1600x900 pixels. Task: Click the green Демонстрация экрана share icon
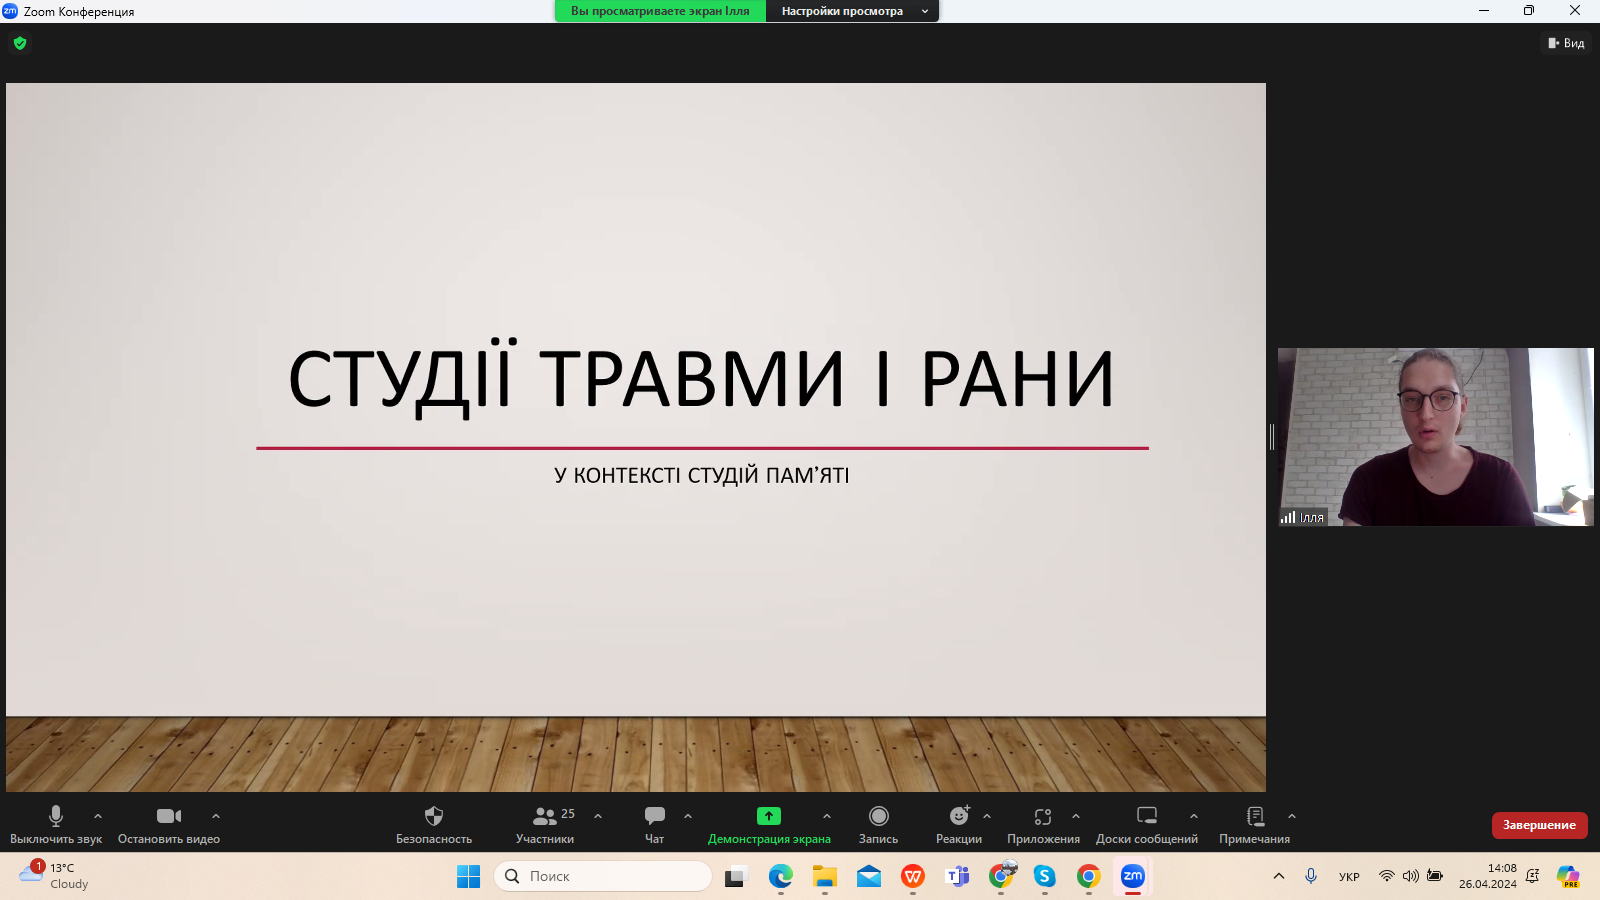coord(768,816)
